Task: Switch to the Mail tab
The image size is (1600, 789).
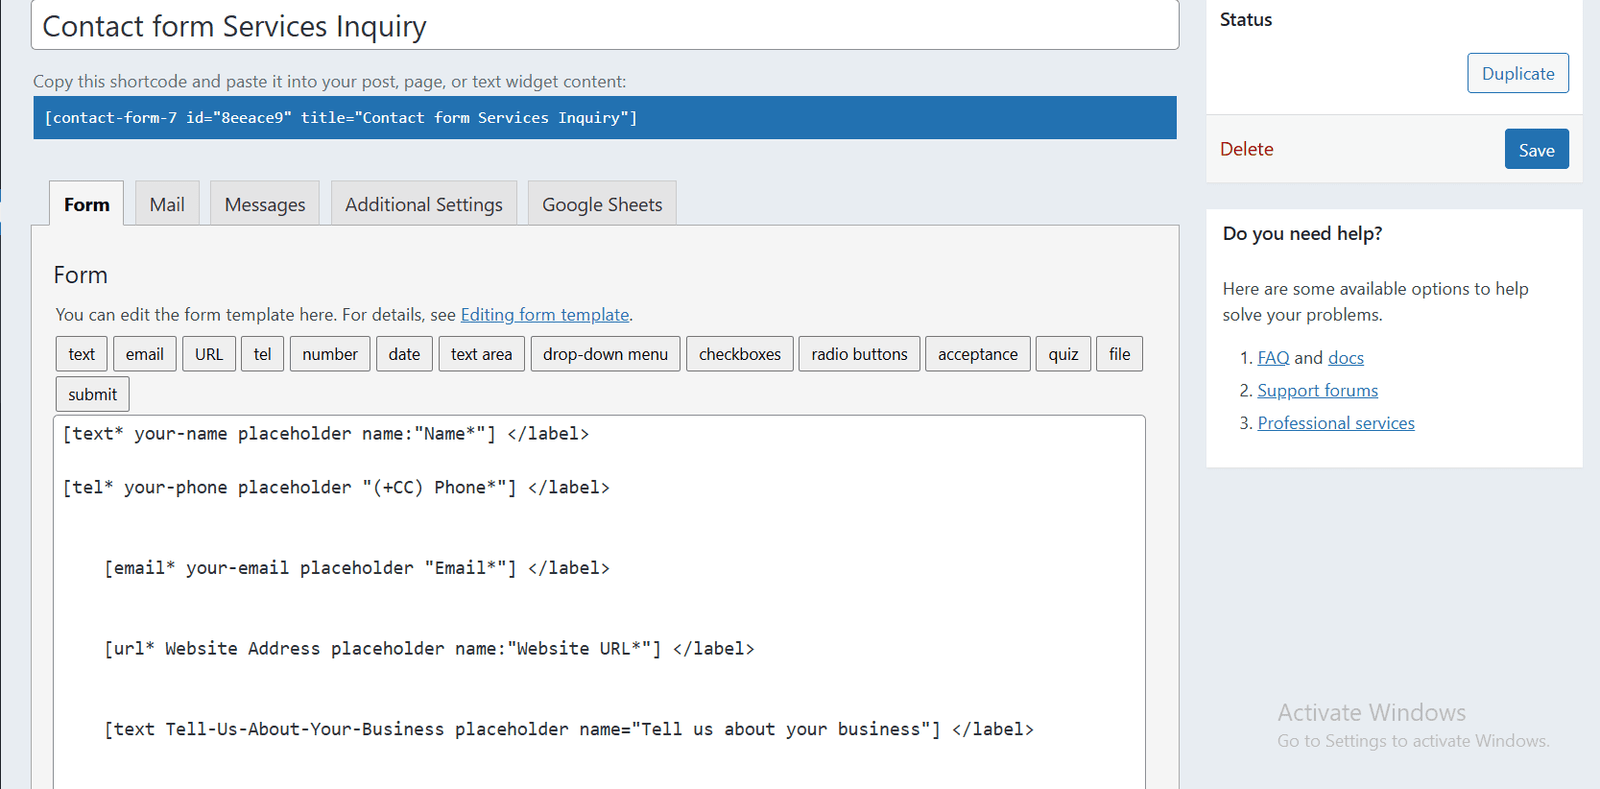Action: tap(167, 204)
